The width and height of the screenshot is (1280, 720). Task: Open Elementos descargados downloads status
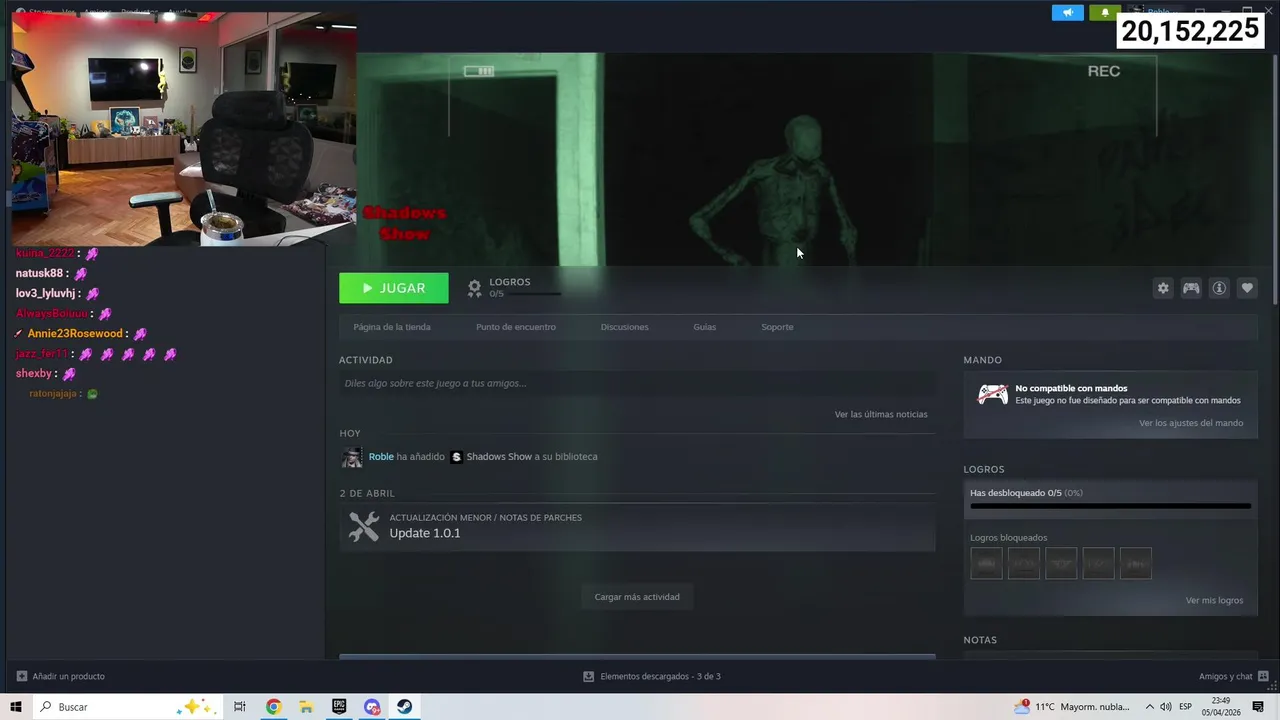tap(652, 677)
